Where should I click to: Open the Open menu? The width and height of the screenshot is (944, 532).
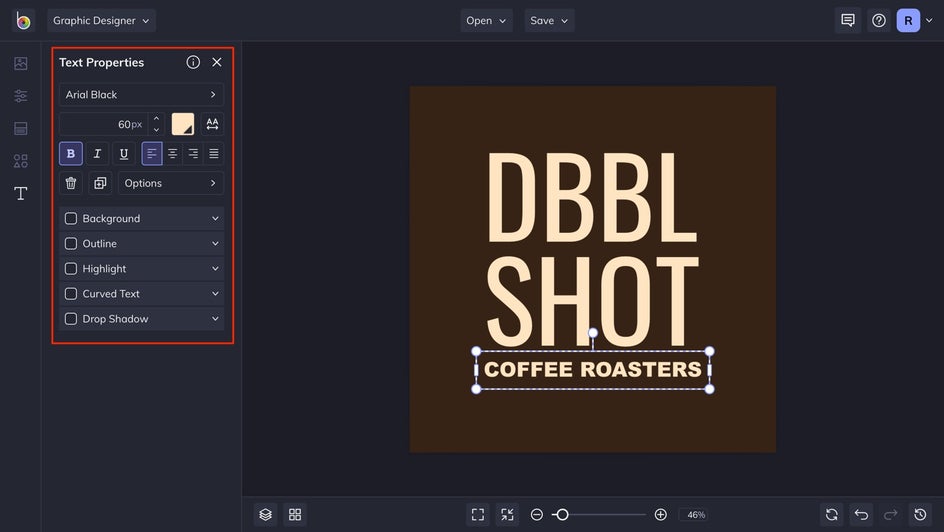[x=486, y=20]
